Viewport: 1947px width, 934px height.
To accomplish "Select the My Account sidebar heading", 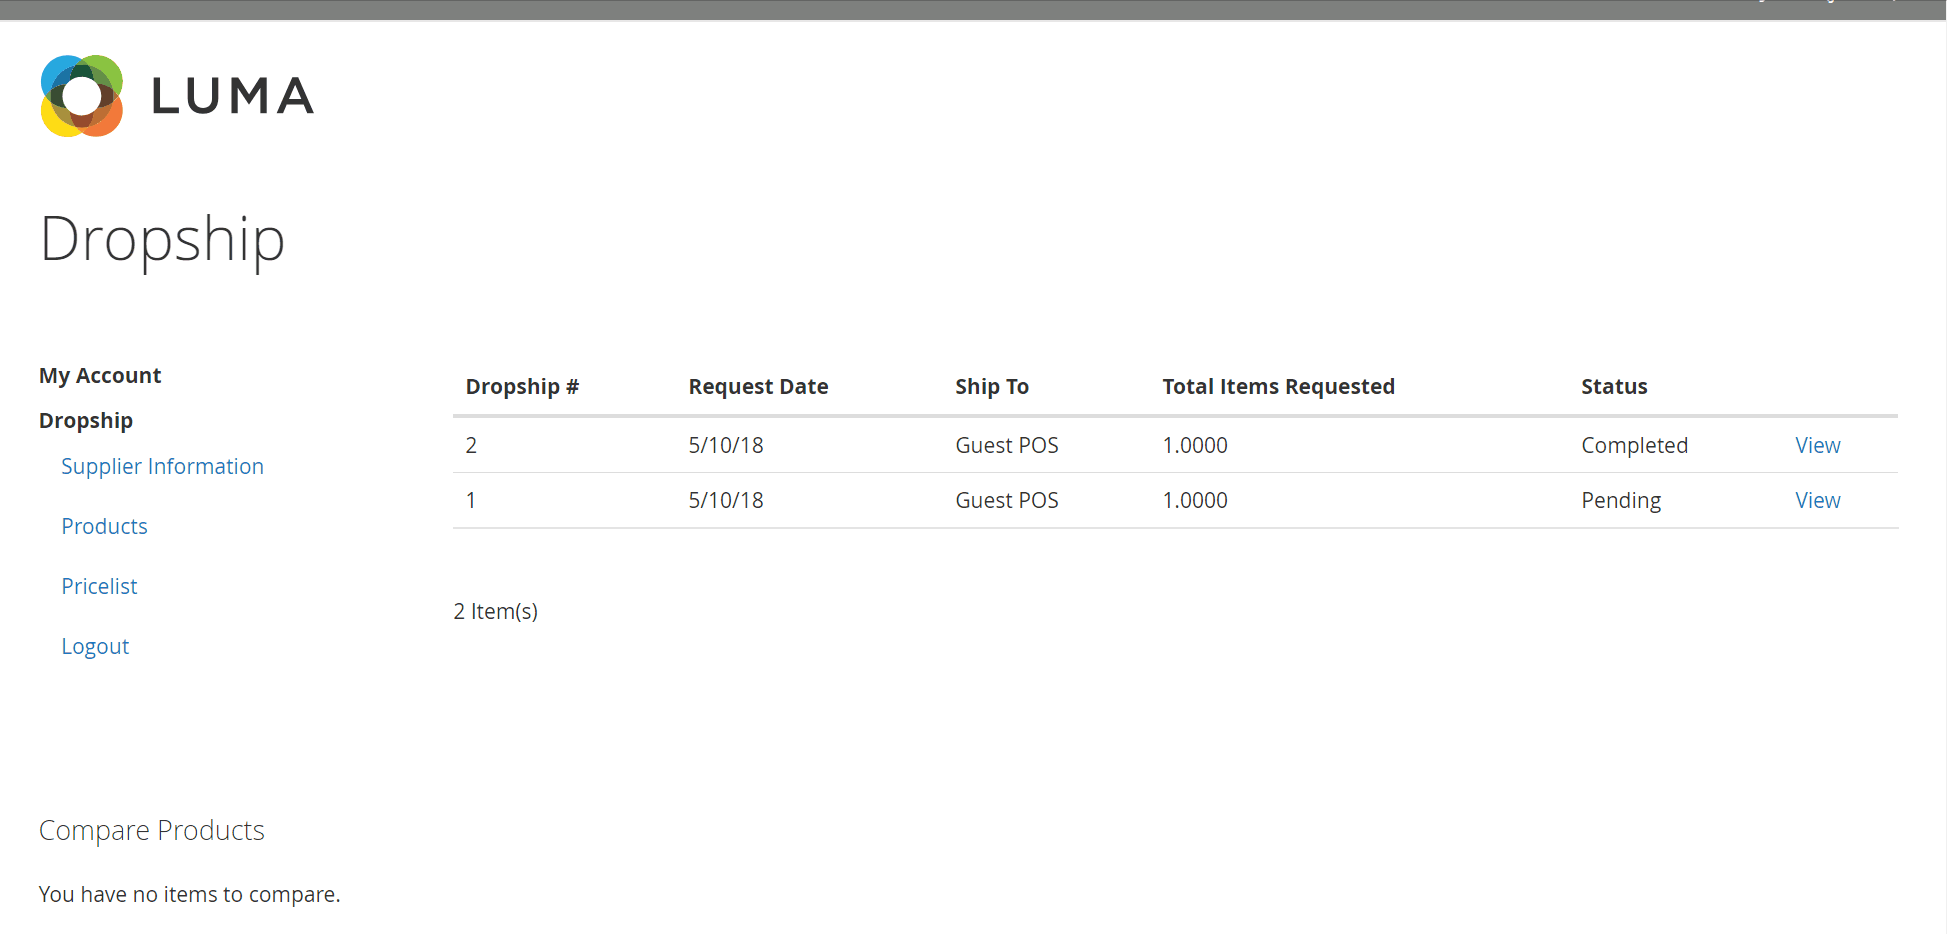I will 100,375.
